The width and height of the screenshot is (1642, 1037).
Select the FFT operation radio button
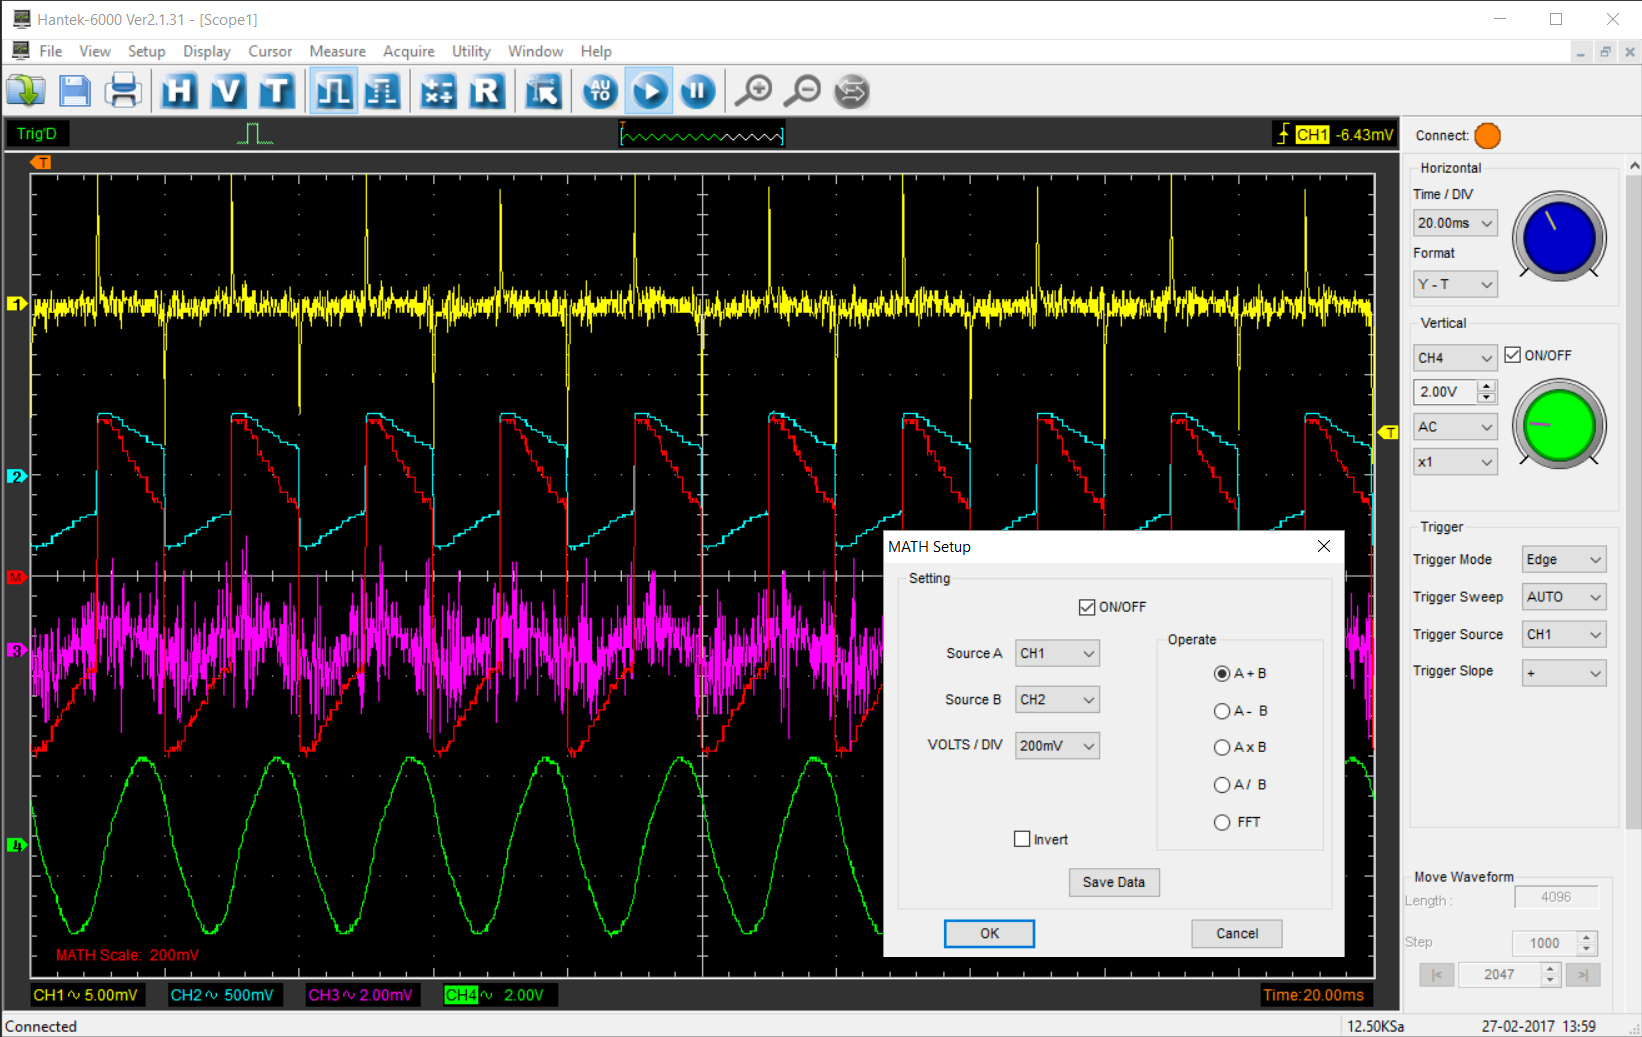1222,822
